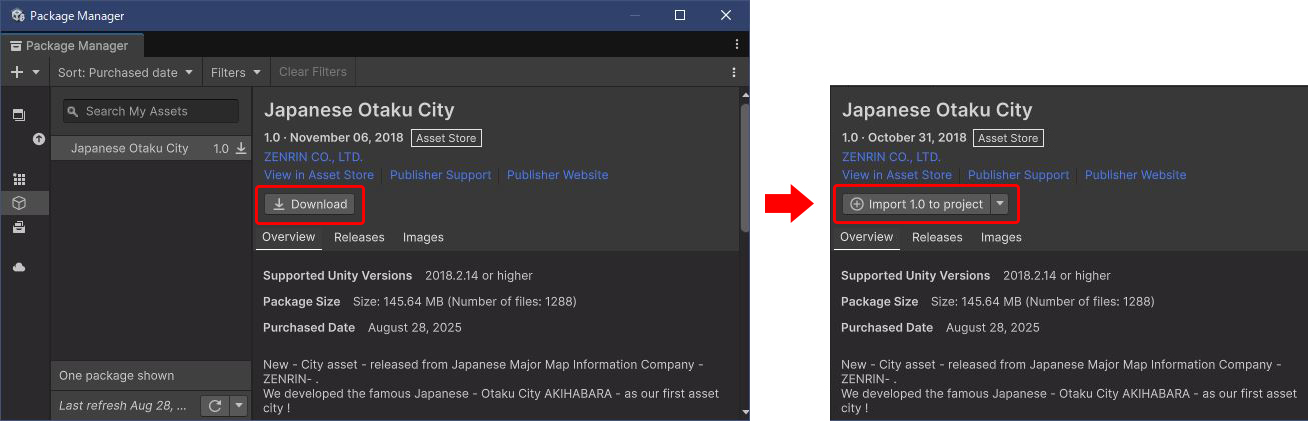Select Releases tab under the Download button
1308x421 pixels.
click(x=359, y=237)
